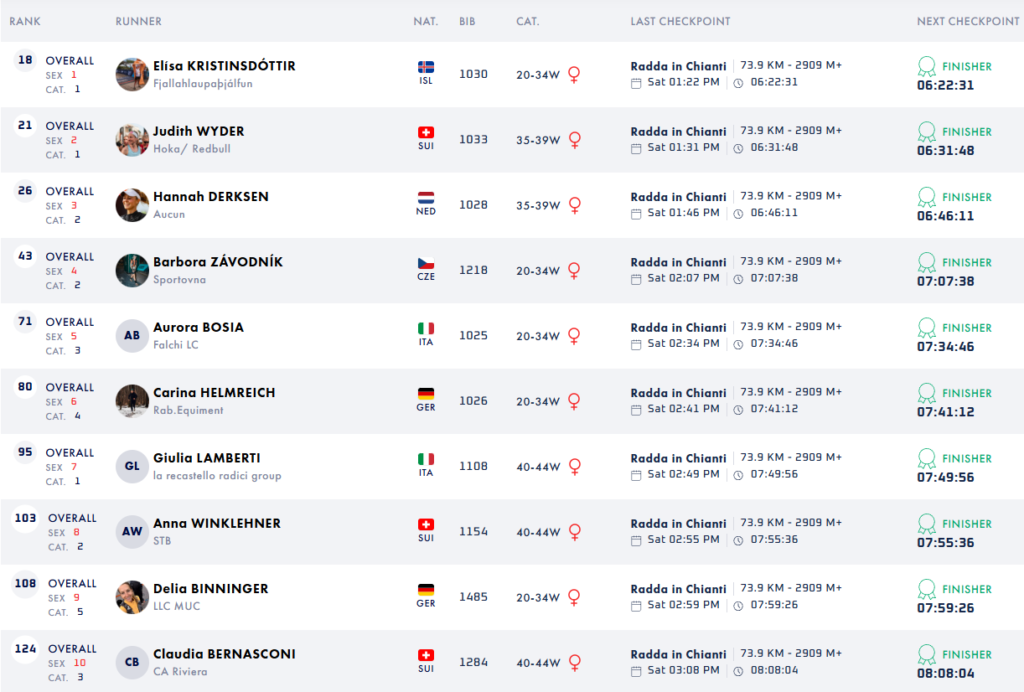Viewport: 1024px width, 692px height.
Task: Click the Netherlands flag beside Hannah Derksen
Action: tap(426, 198)
